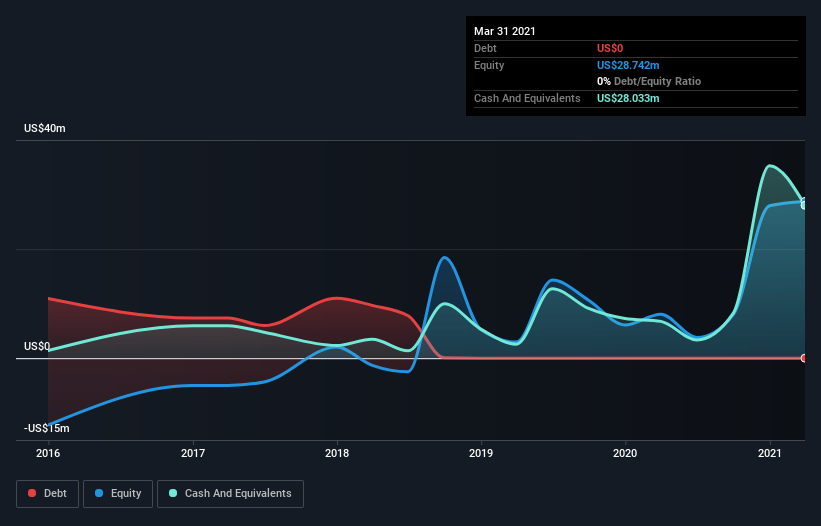Select the 2018 x-axis label
The width and height of the screenshot is (821, 526).
point(337,453)
